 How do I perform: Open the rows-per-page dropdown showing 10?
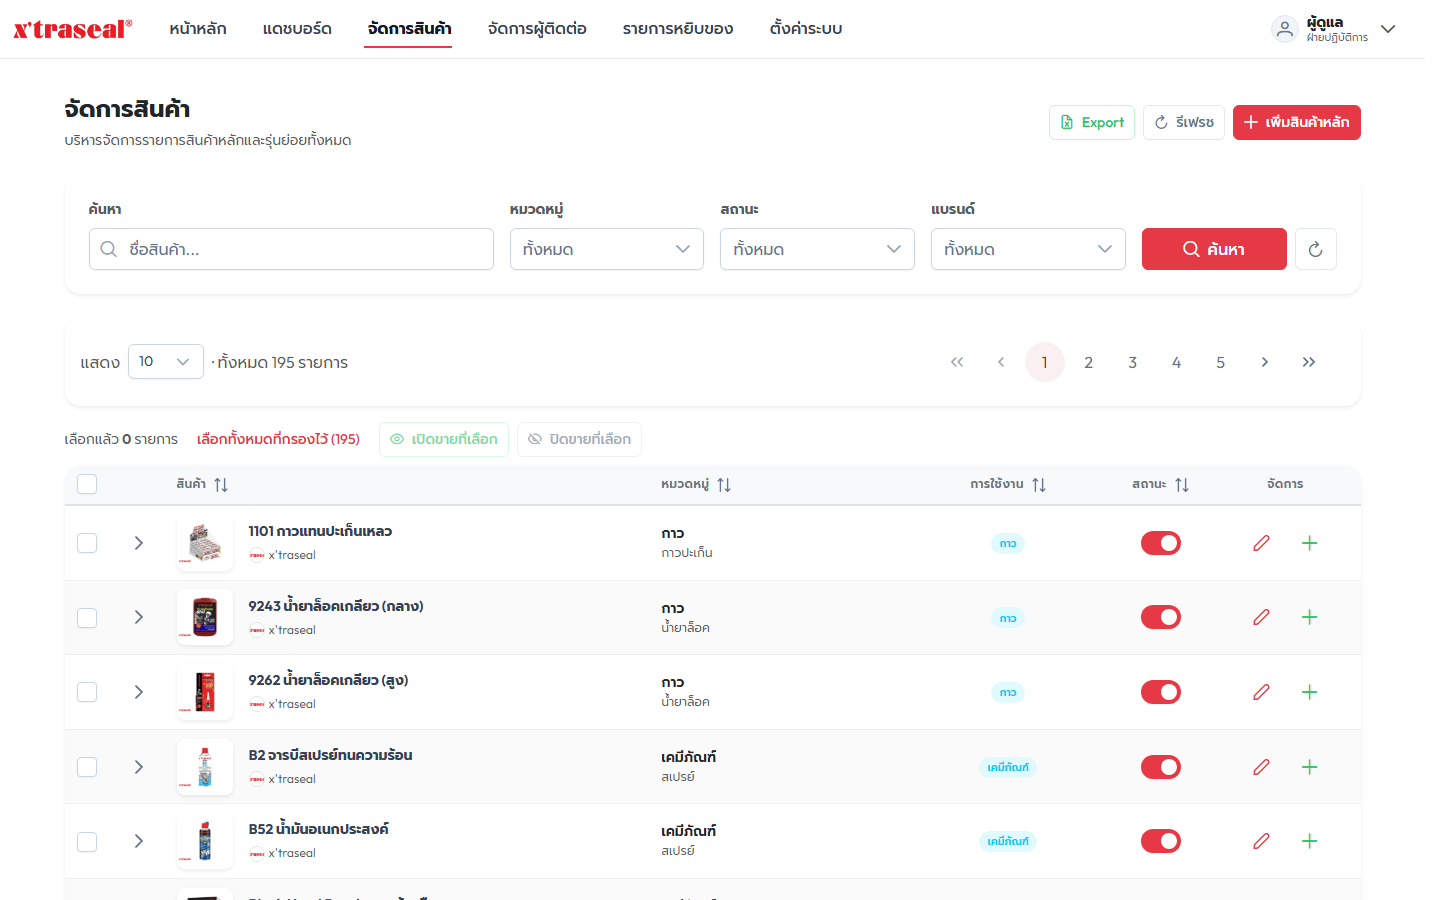[x=166, y=362]
